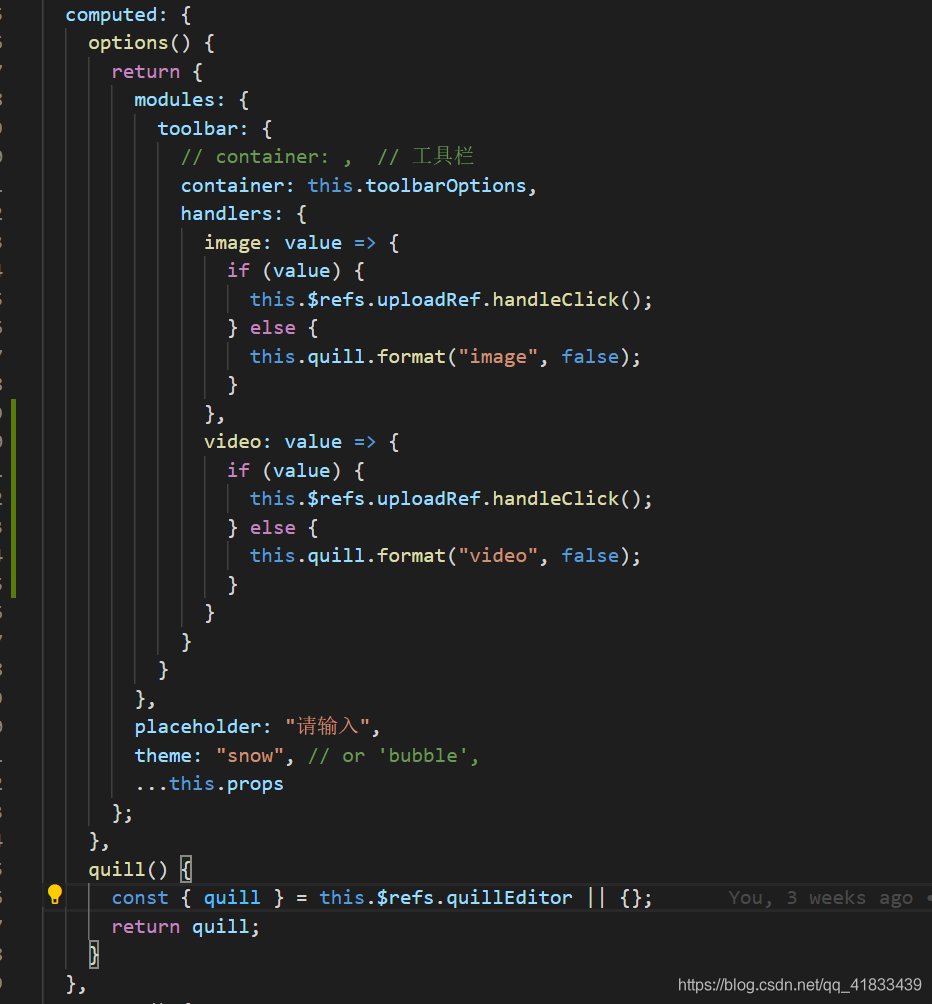
Task: Click the yellow quick-fix lightbulb icon
Action: click(55, 896)
